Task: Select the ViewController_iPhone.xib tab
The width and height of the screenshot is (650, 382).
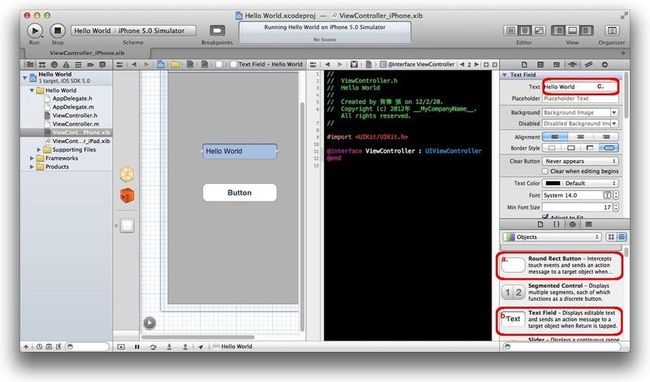Action: click(x=87, y=53)
